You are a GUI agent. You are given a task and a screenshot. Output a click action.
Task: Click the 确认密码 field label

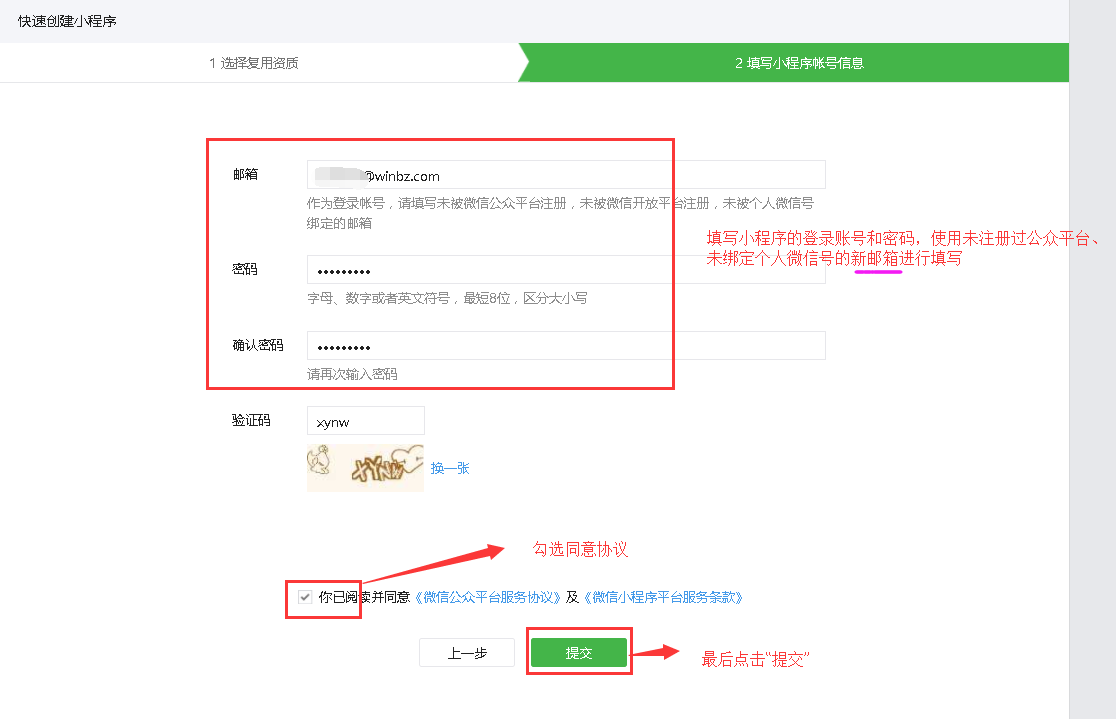[257, 346]
